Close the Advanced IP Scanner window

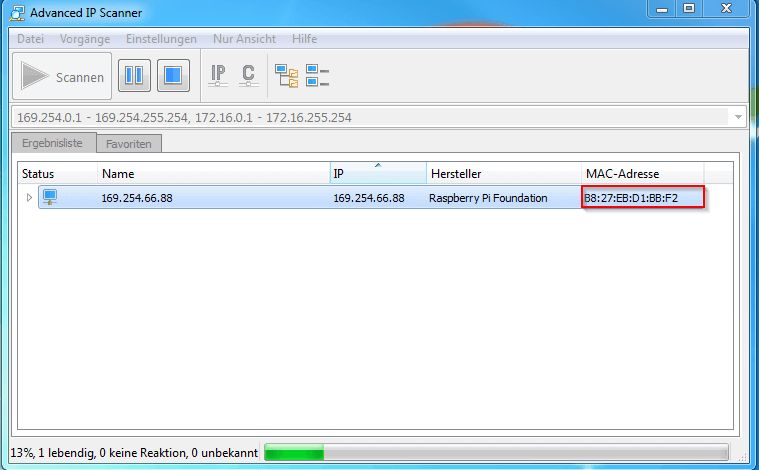[x=726, y=9]
